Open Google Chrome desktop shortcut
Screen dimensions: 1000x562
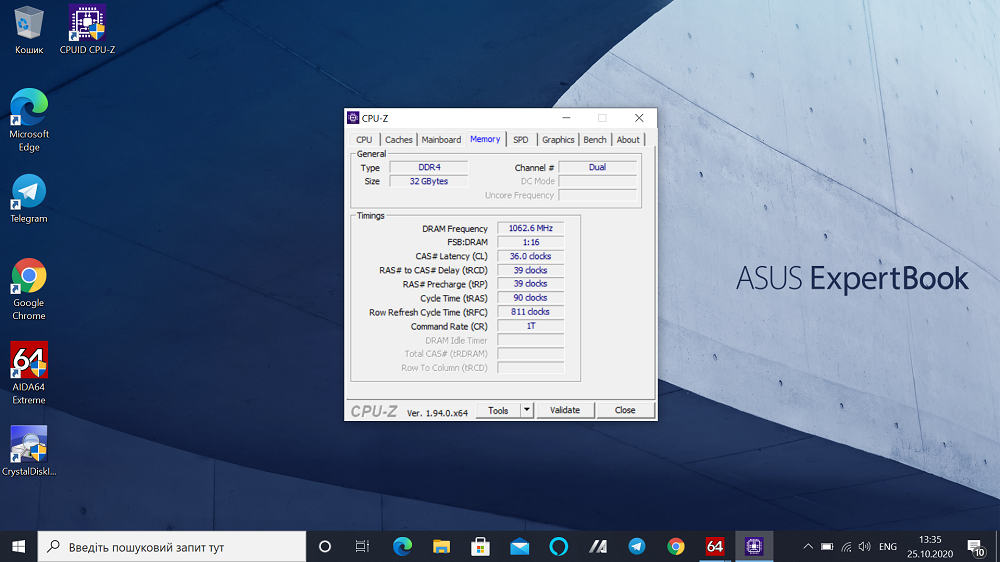[x=29, y=289]
